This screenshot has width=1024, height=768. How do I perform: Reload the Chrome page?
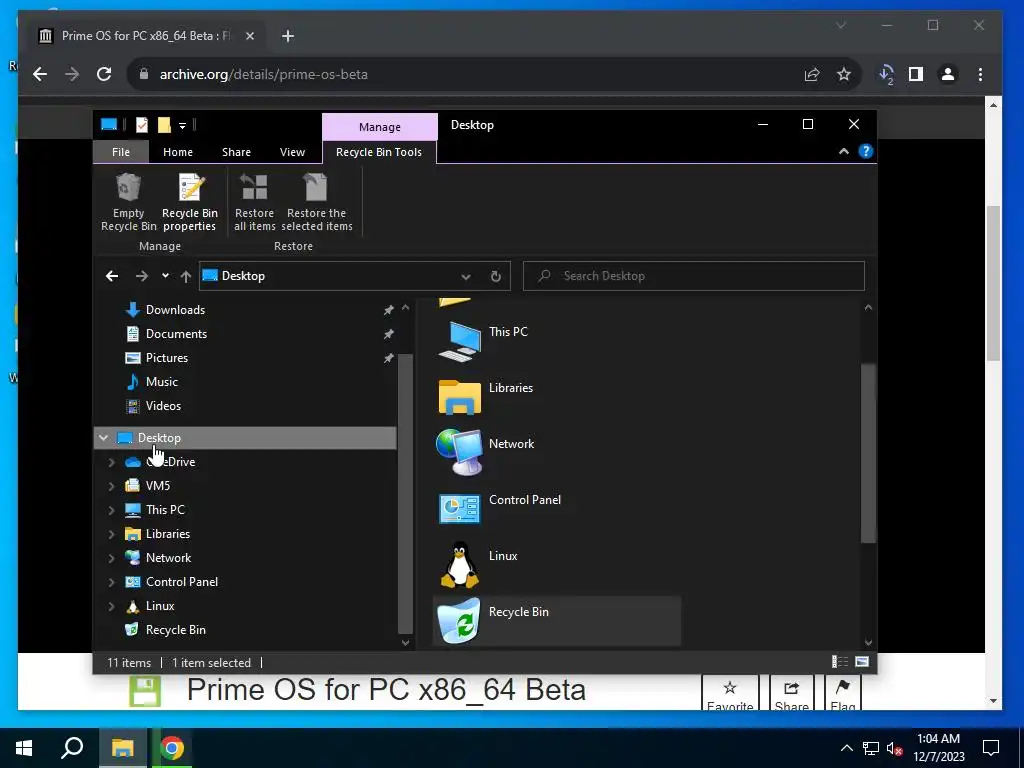coord(104,74)
